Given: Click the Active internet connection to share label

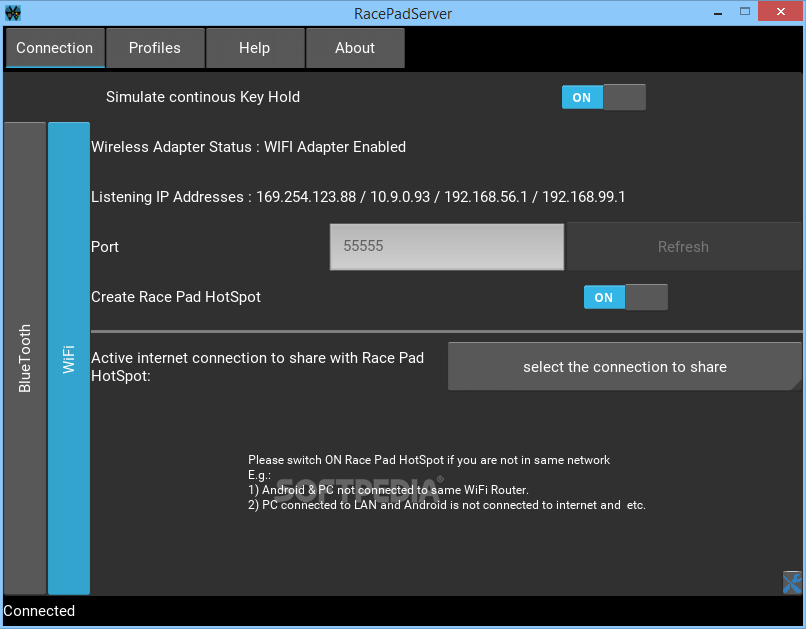Looking at the screenshot, I should point(258,367).
